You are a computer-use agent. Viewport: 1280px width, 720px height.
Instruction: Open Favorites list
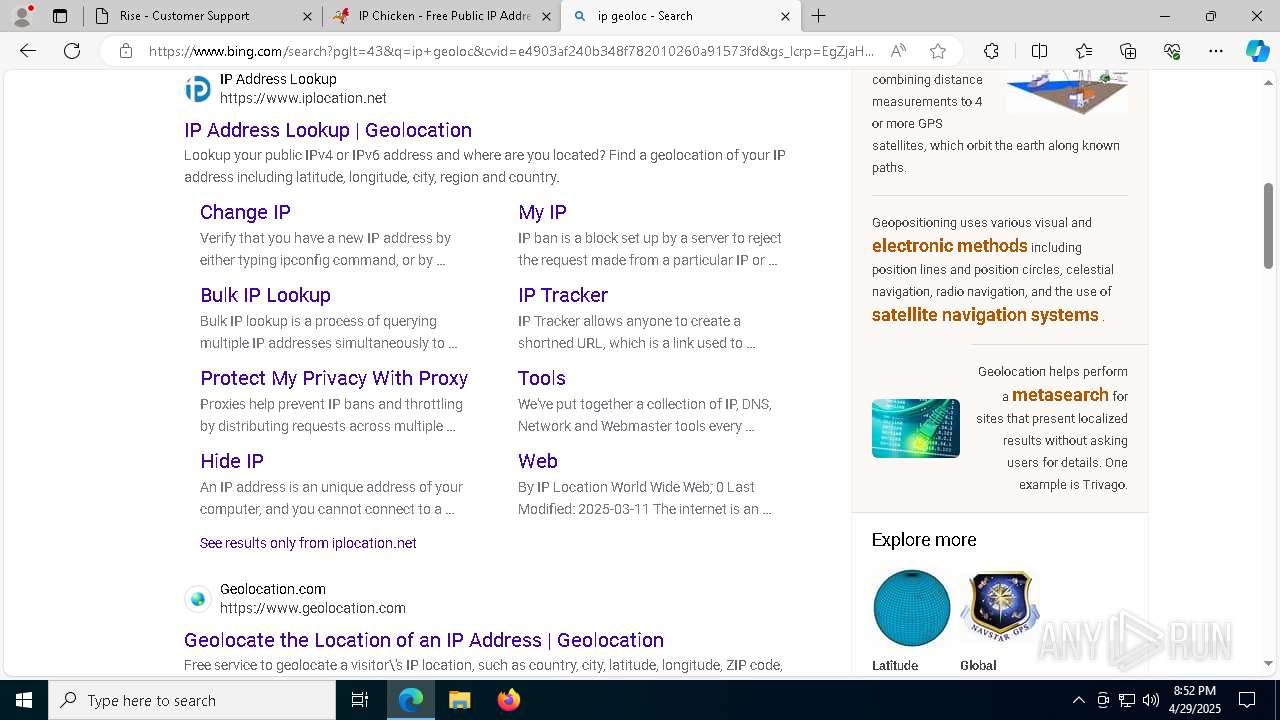(1084, 51)
